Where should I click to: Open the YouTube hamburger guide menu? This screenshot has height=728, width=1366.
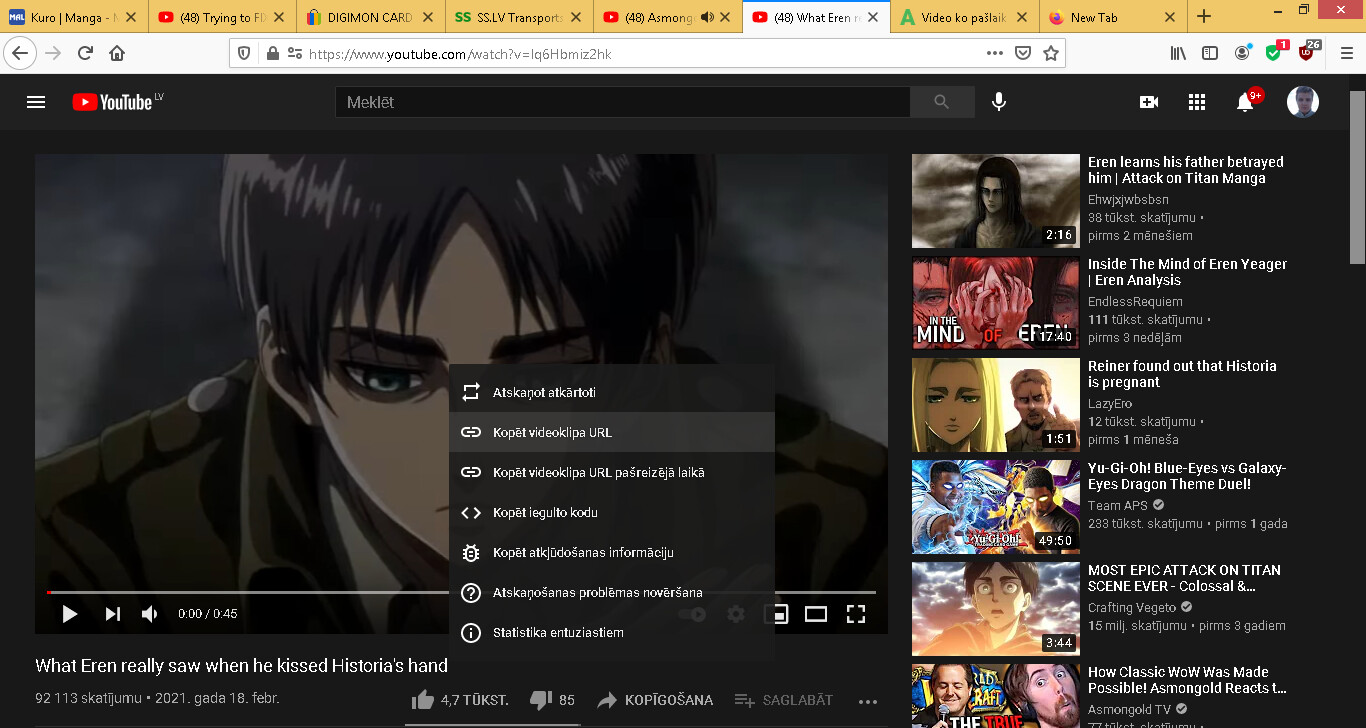tap(36, 102)
